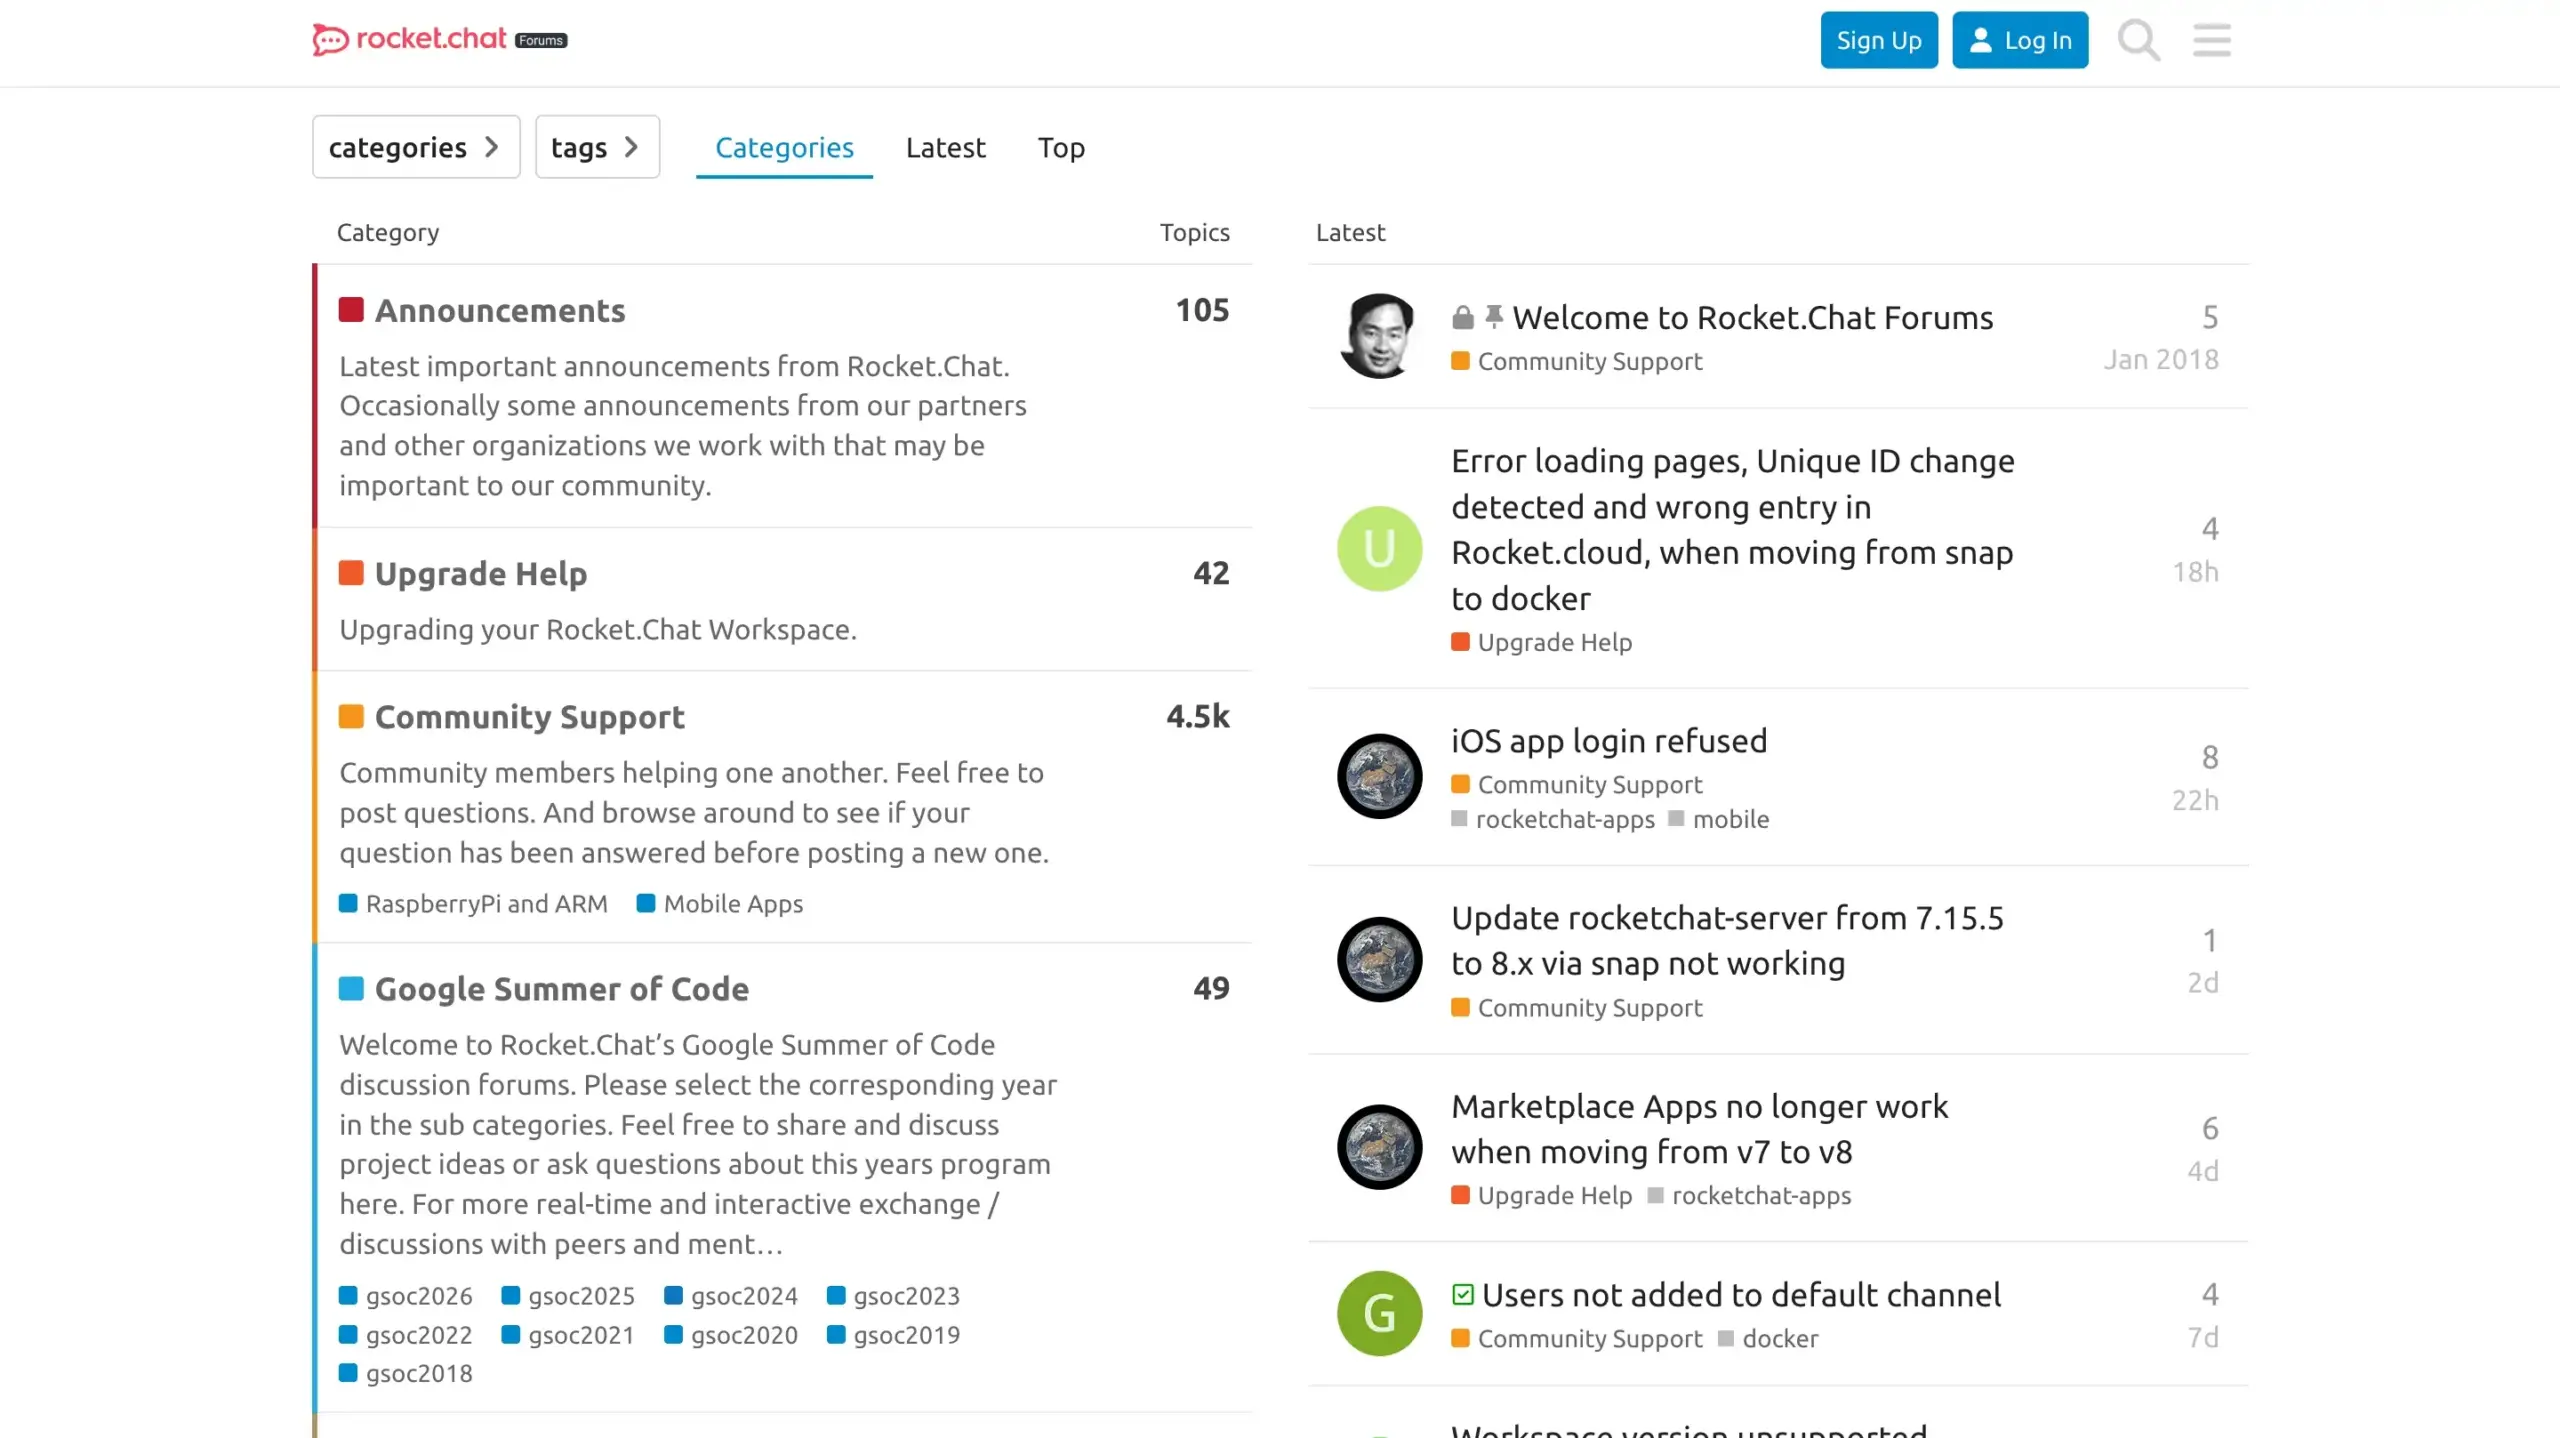Click the blue Google Summer of Code badge
This screenshot has width=2560, height=1438.
351,988
